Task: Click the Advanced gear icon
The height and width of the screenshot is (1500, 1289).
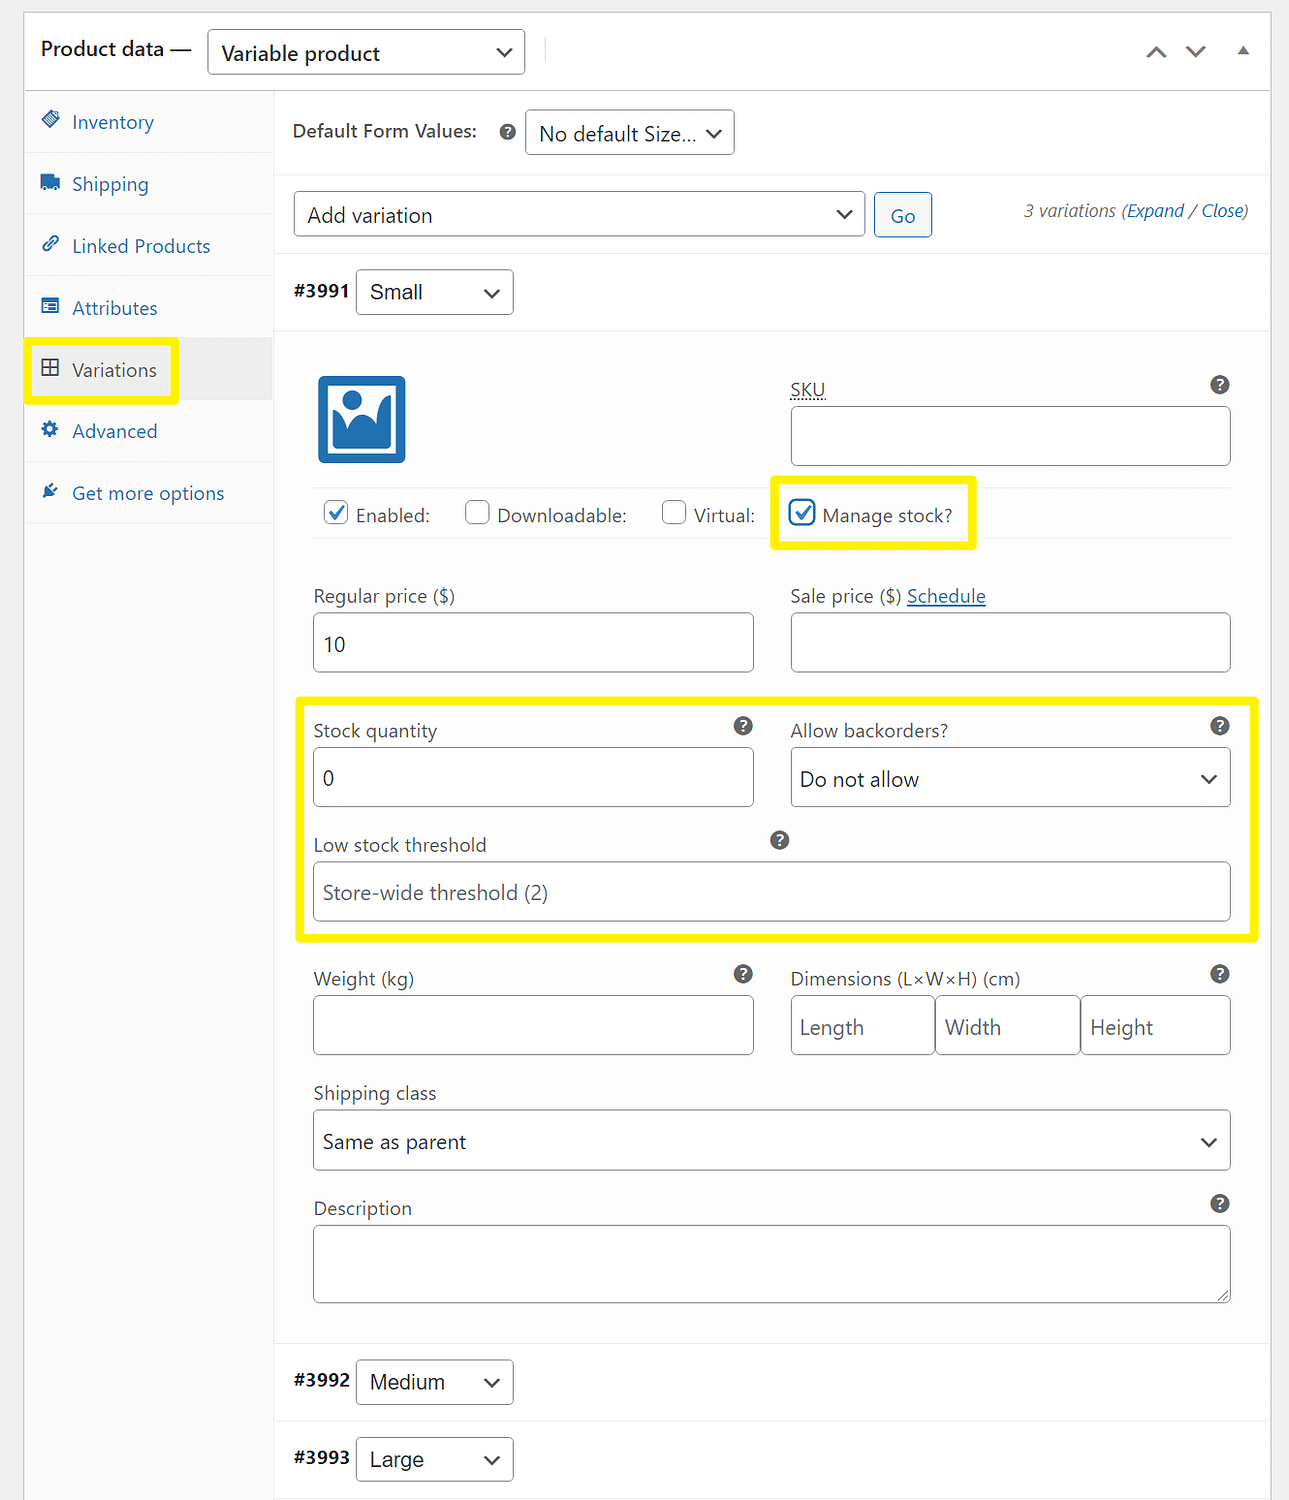Action: [x=50, y=429]
